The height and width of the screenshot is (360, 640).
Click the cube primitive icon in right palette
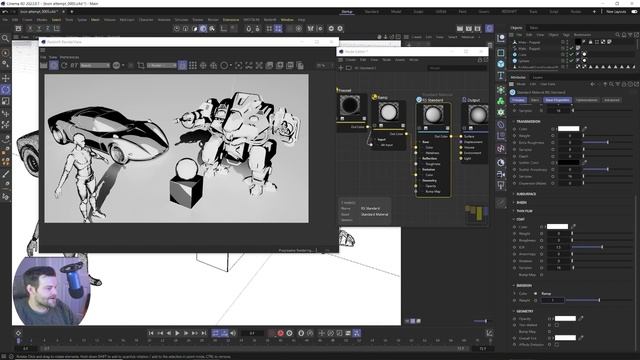point(501,64)
